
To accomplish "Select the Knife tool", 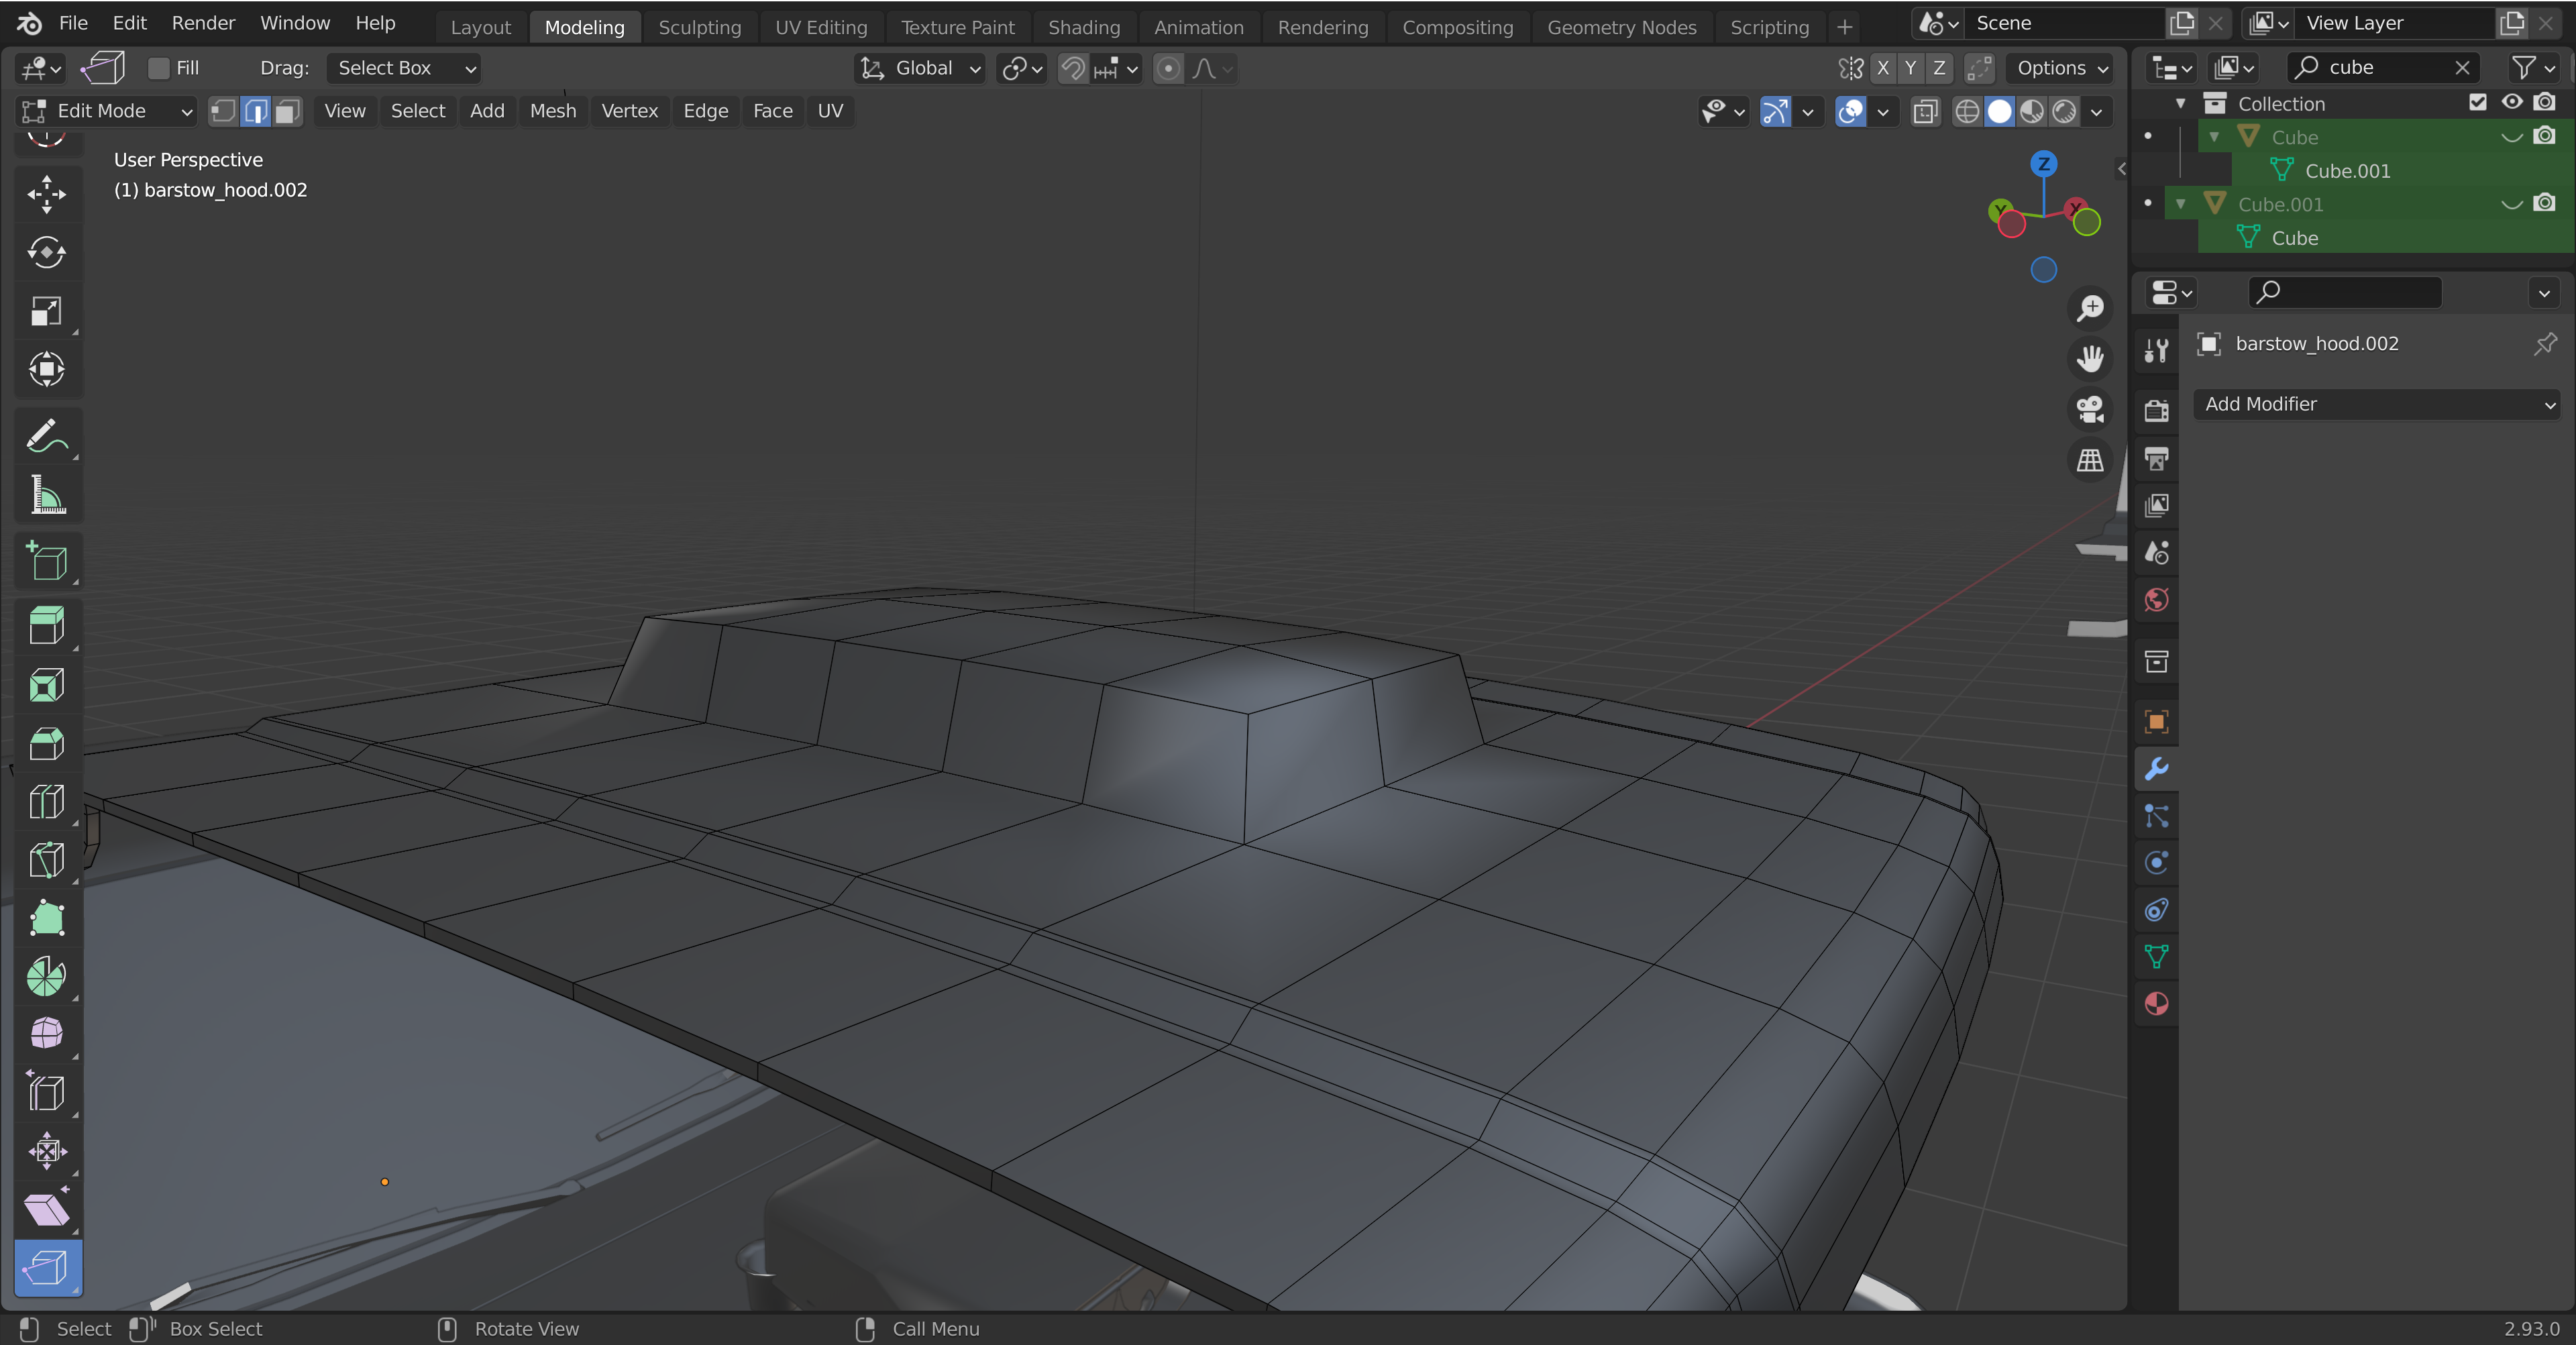I will [46, 860].
